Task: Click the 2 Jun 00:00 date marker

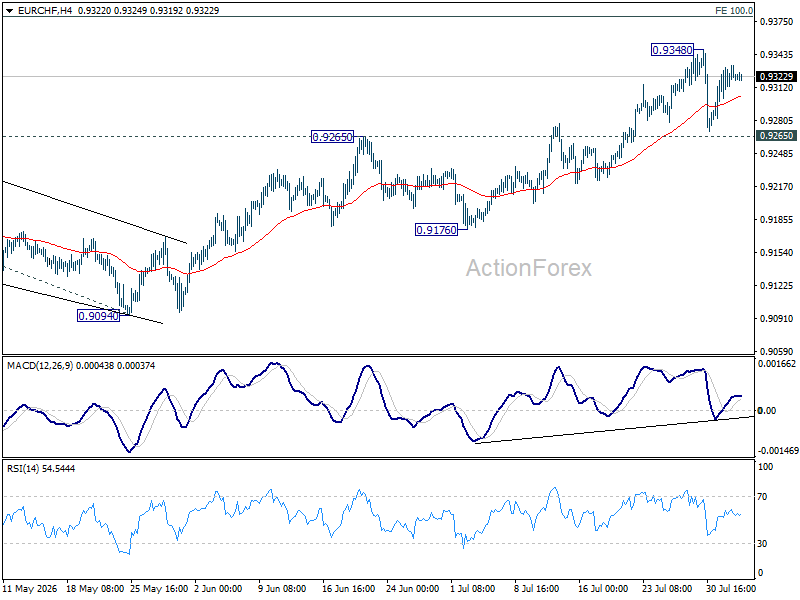Action: (218, 589)
